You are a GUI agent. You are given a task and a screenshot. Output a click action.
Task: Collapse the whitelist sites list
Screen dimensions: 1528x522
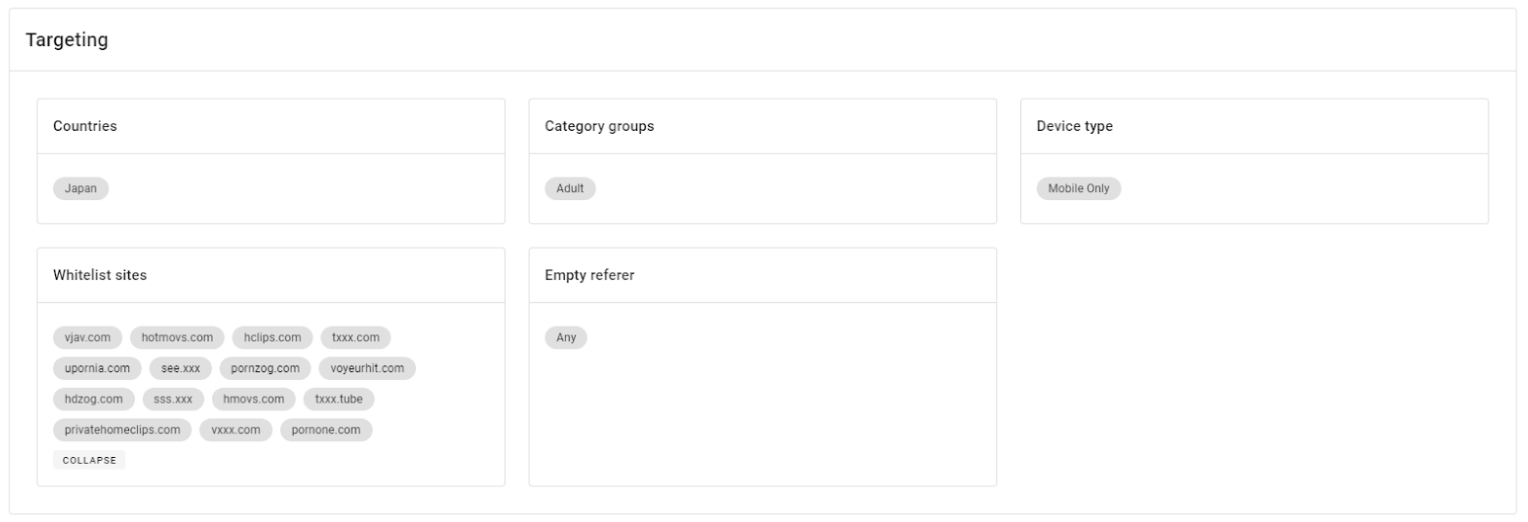pyautogui.click(x=89, y=460)
